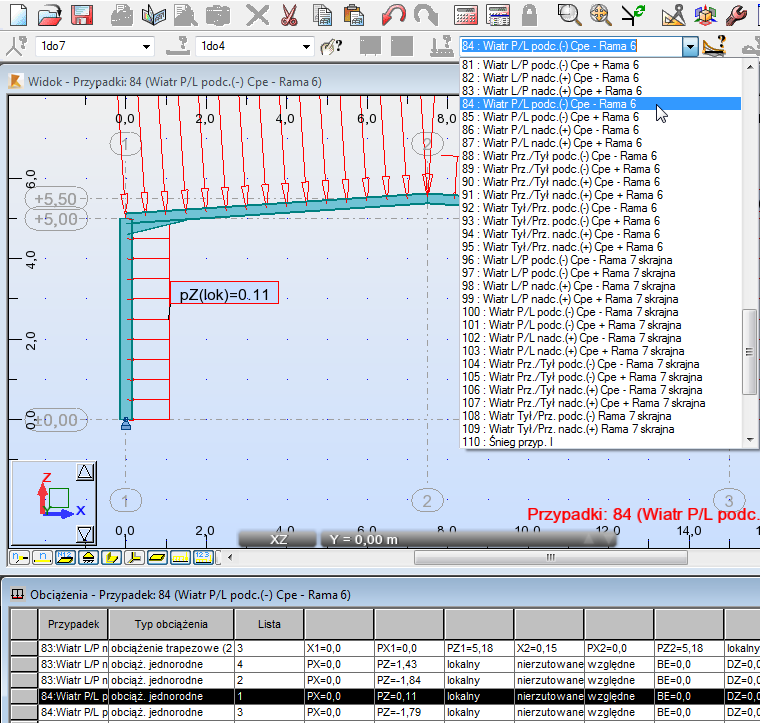Choose '110 : Śnieg przyp. I' from list
This screenshot has height=723, width=760.
tap(520, 442)
